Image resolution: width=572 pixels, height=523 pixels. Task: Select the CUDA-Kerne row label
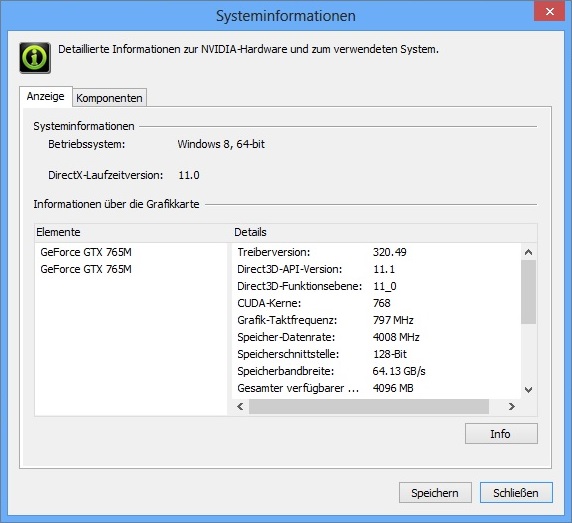tap(269, 303)
